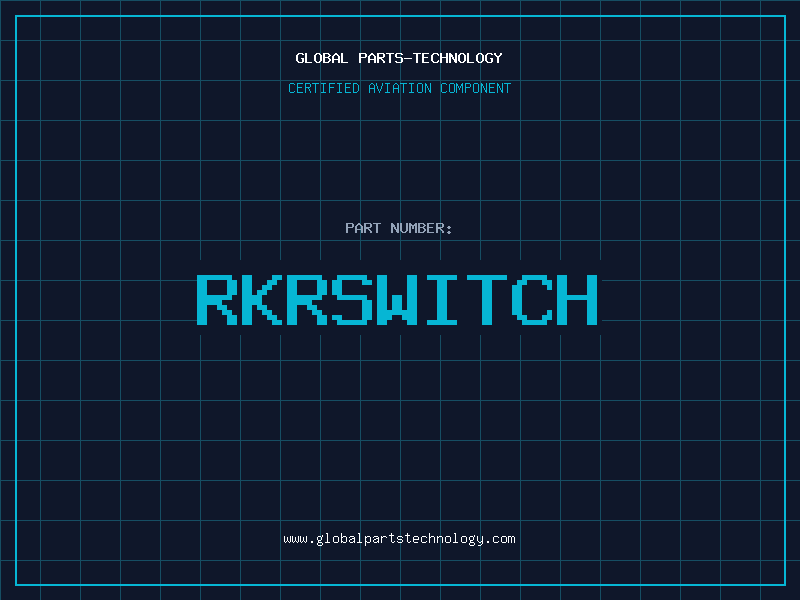800x600 pixels.
Task: Select the word CERTIFIED in the subtitle
Action: click(x=323, y=89)
